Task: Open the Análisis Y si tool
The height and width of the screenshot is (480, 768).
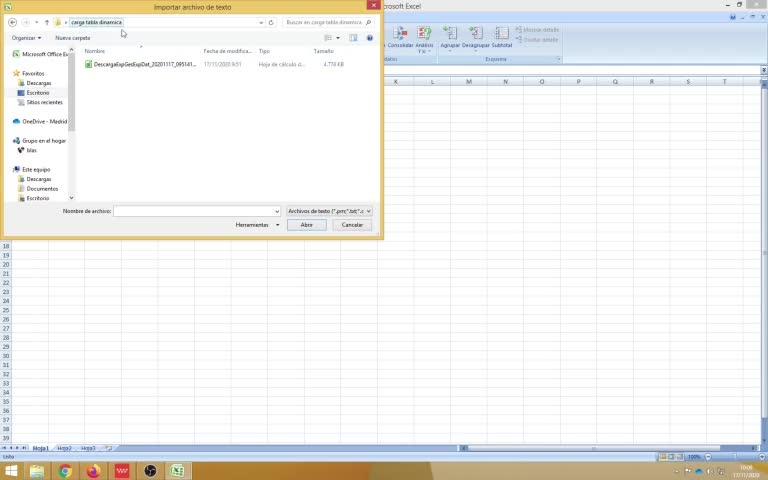Action: coord(424,40)
